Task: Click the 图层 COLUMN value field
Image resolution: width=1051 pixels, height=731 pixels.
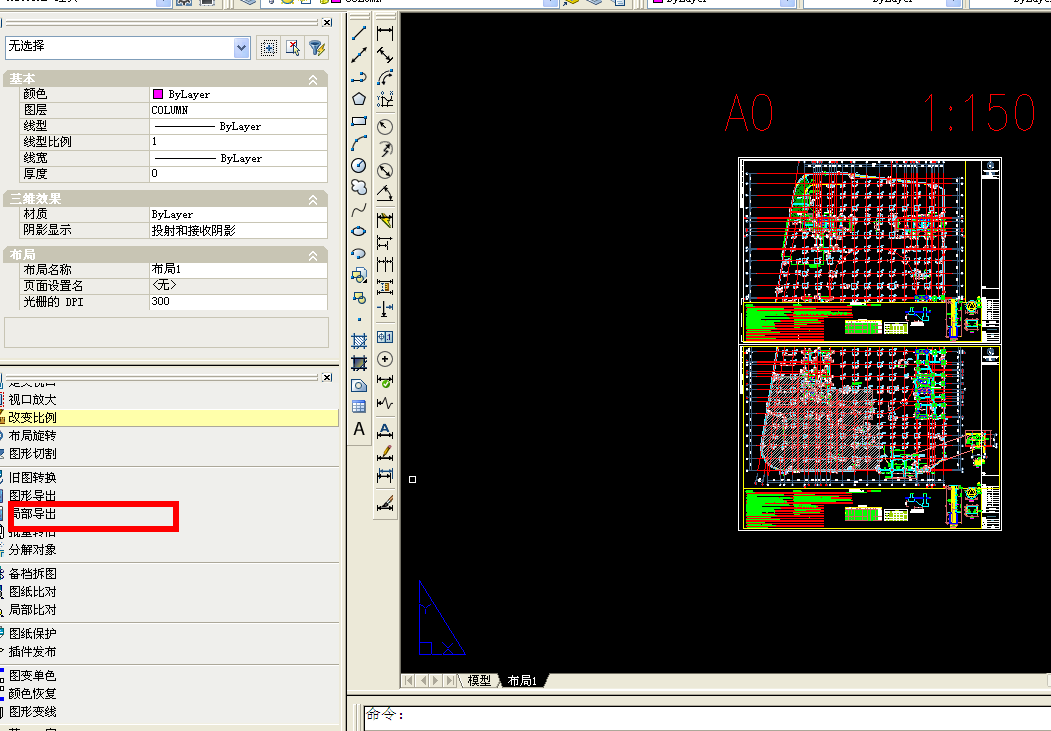Action: (x=238, y=110)
